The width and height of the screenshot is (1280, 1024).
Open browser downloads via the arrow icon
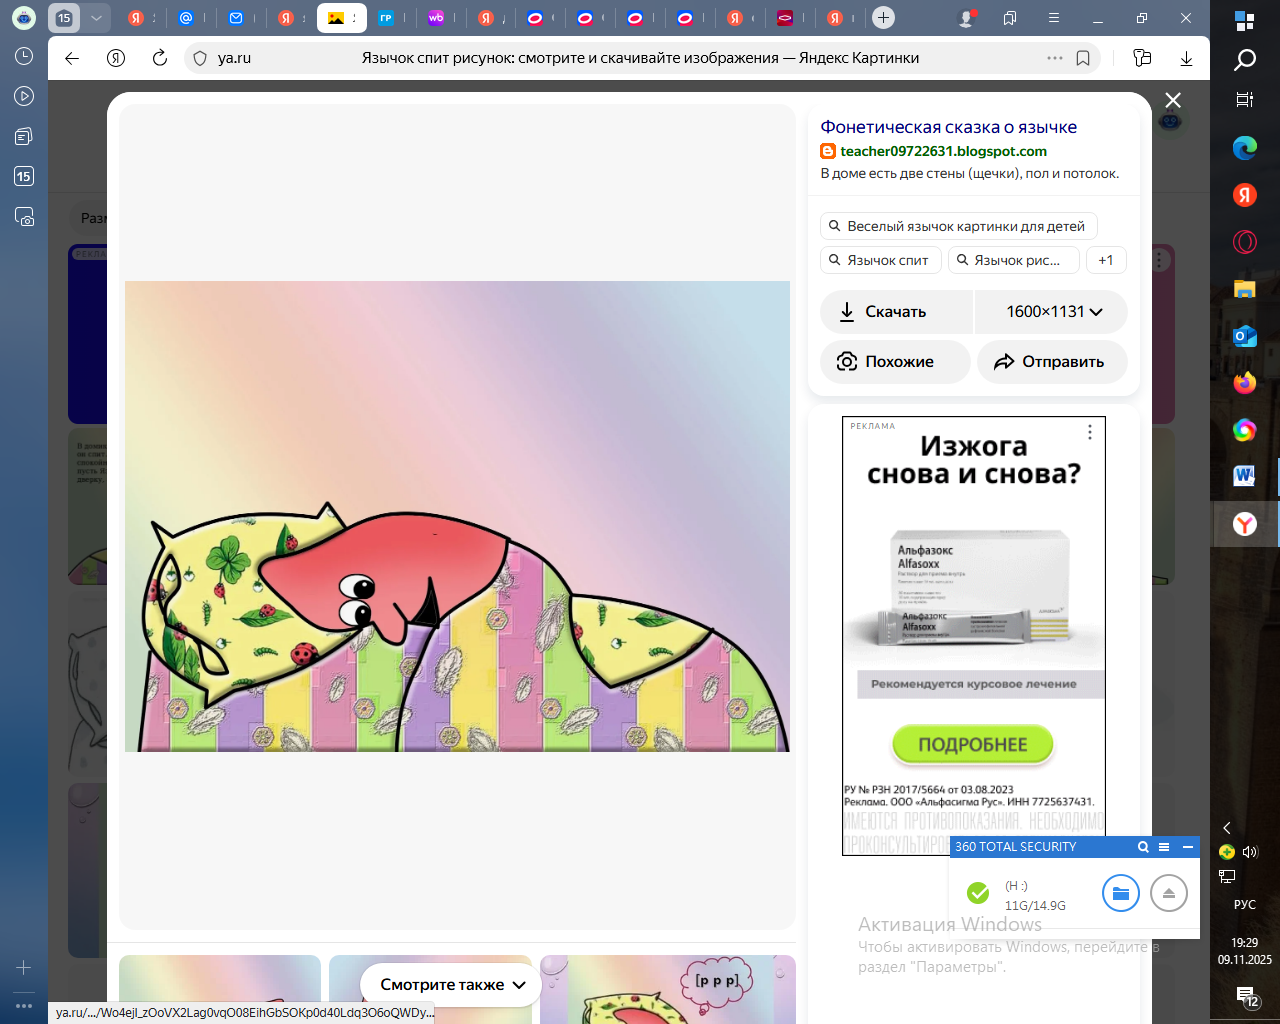point(1186,58)
